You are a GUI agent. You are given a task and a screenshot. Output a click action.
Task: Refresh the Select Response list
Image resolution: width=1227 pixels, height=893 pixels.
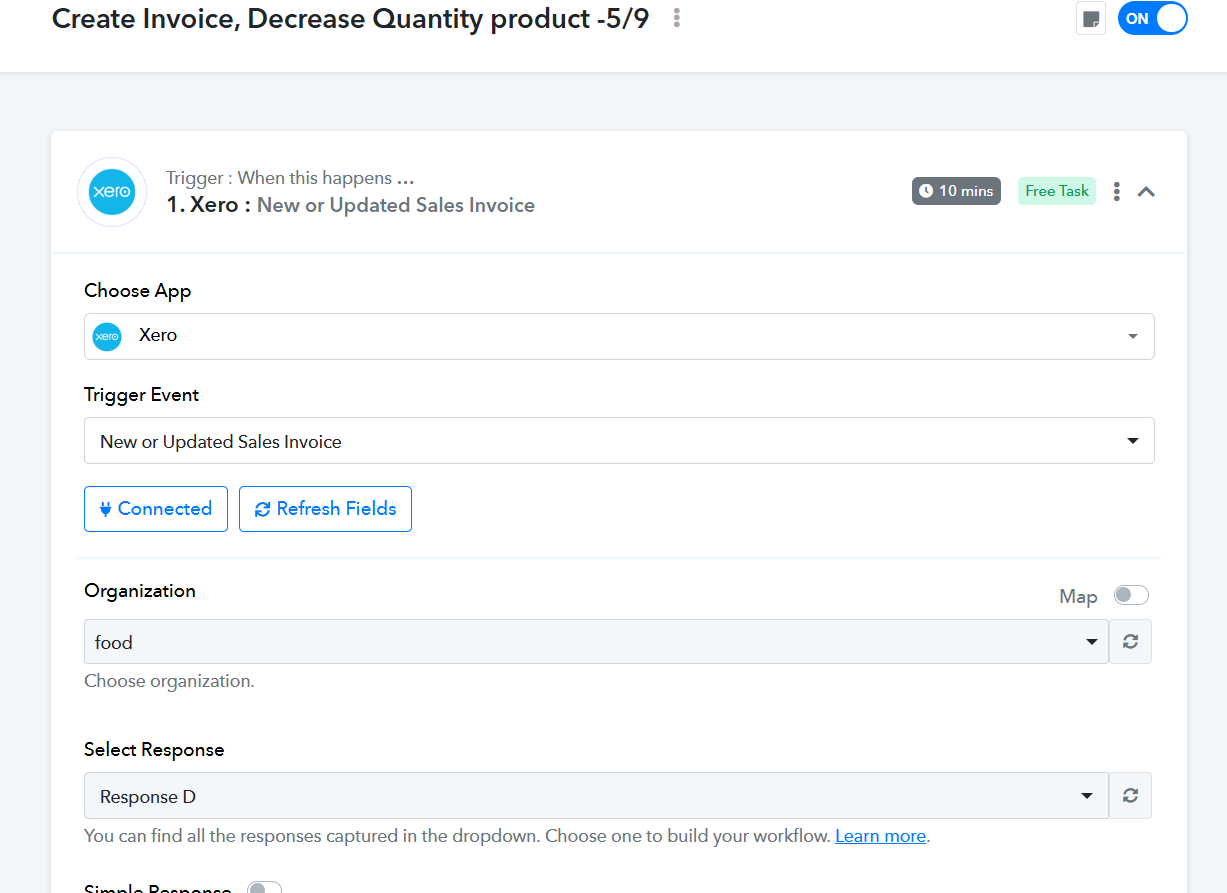pos(1130,796)
